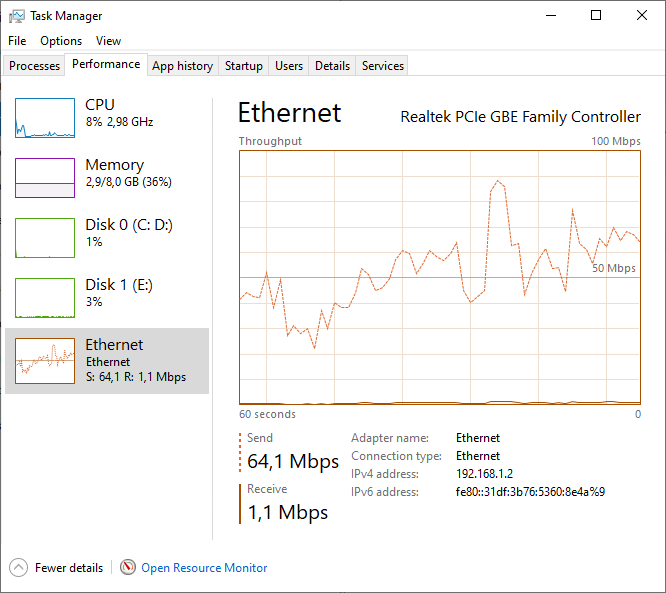Switch to the App history tab
The image size is (666, 593).
pos(182,66)
